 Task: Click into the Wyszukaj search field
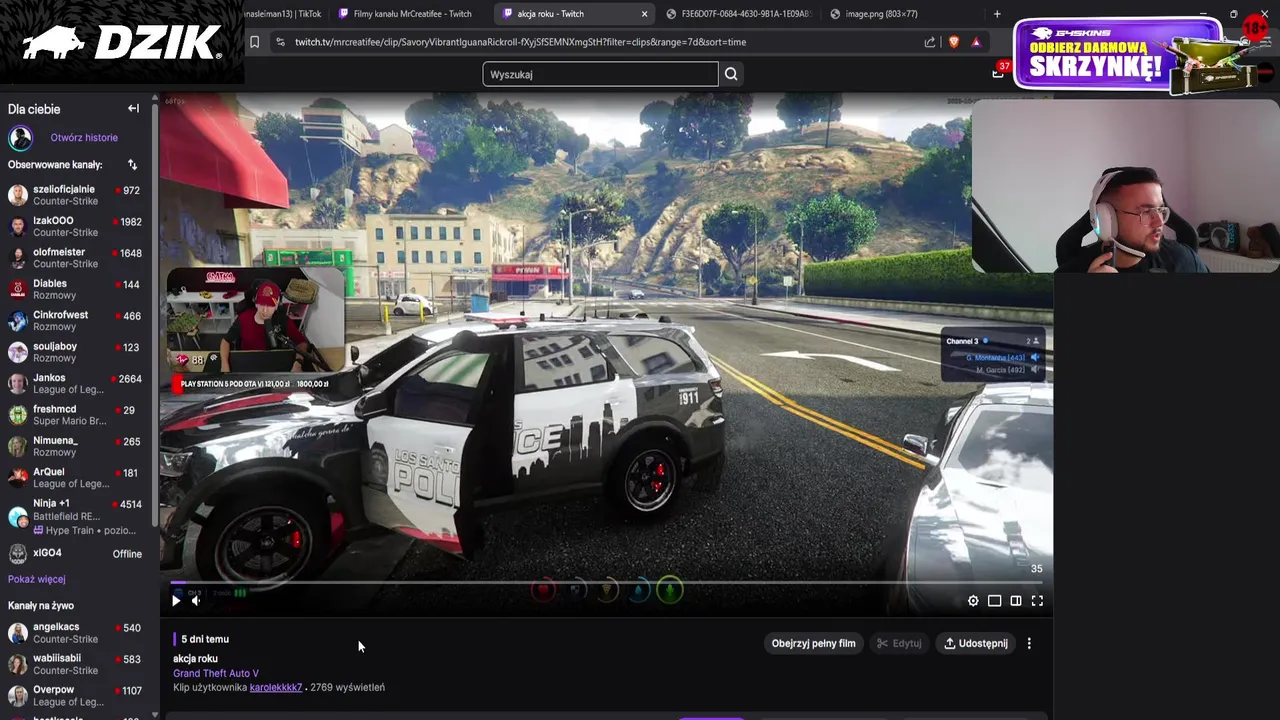tap(600, 74)
